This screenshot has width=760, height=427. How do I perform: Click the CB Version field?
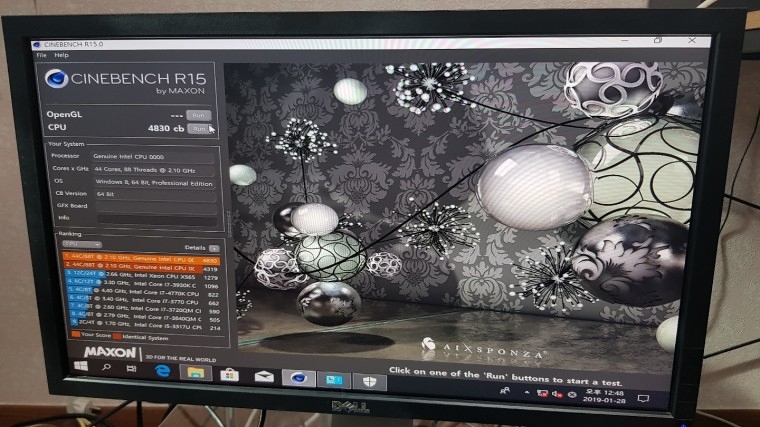coord(155,194)
